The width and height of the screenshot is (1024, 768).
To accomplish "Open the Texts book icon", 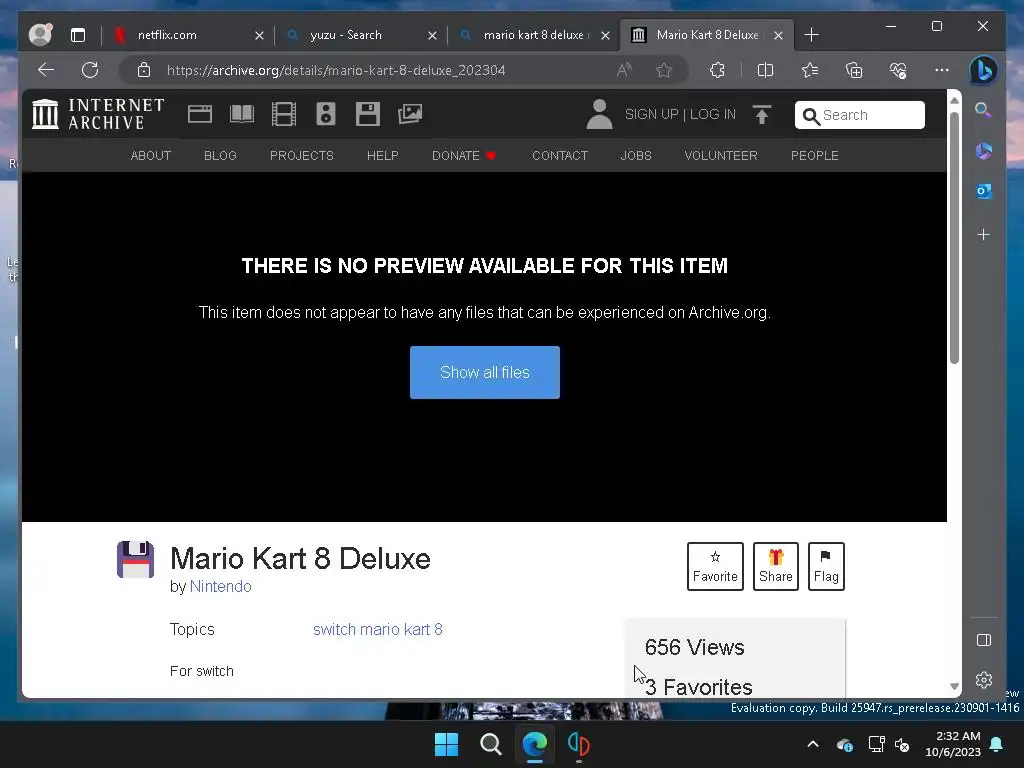I will coord(242,114).
